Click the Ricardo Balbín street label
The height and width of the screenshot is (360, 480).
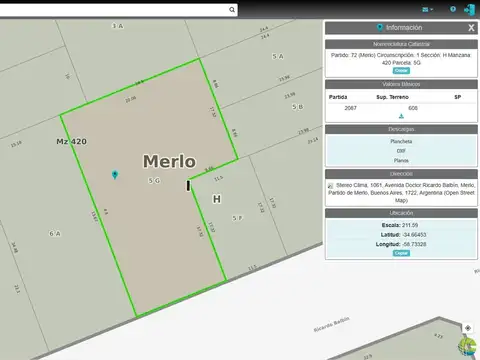tap(331, 324)
